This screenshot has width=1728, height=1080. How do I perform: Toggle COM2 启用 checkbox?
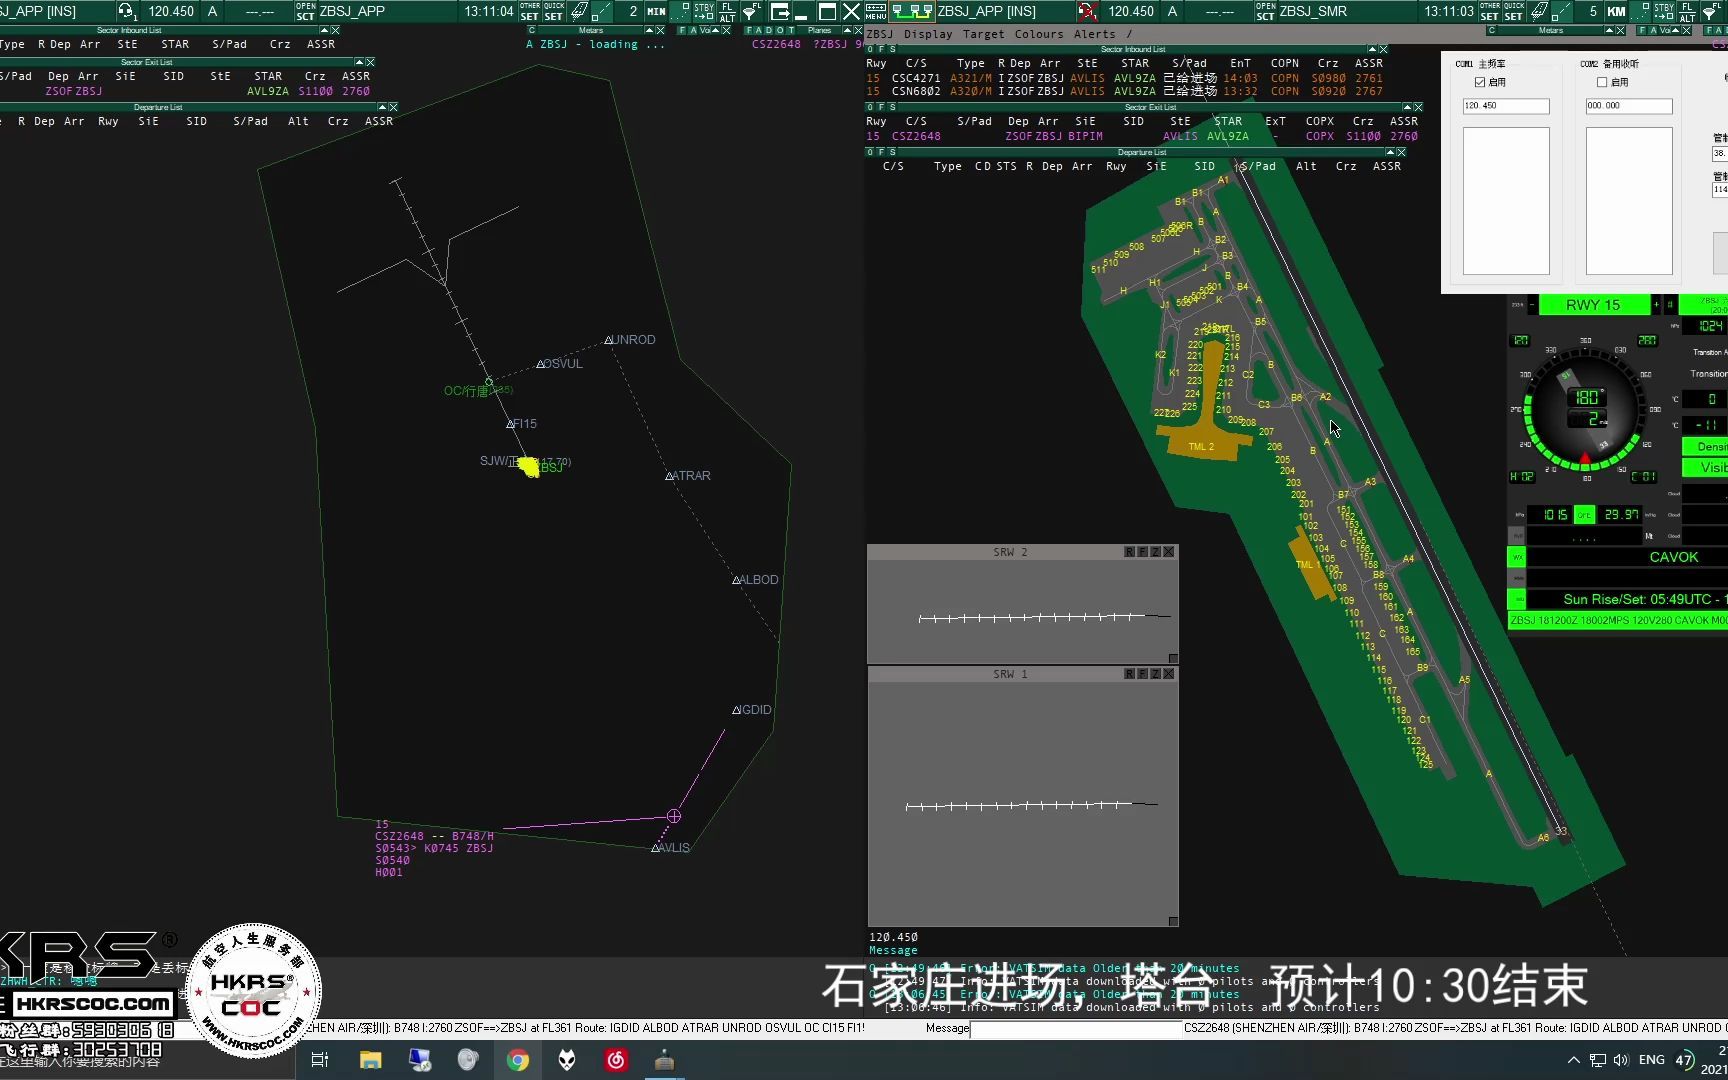tap(1602, 82)
